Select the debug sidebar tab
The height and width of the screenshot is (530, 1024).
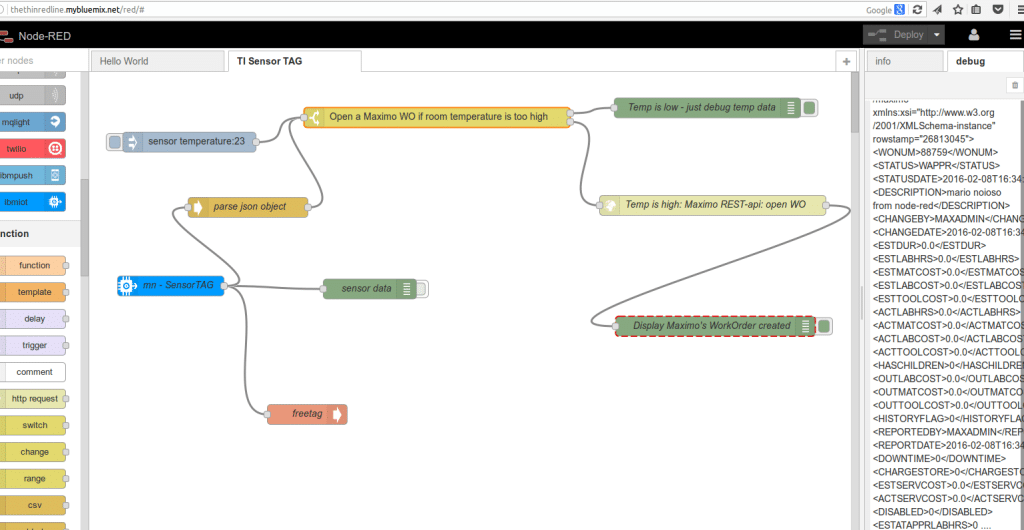984,61
